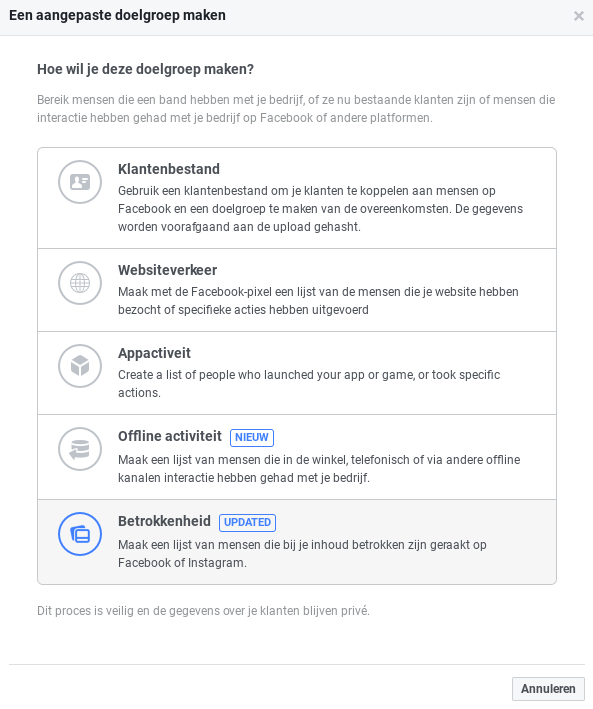593x709 pixels.
Task: Click the Offline activiteit database sync icon
Action: pos(80,449)
